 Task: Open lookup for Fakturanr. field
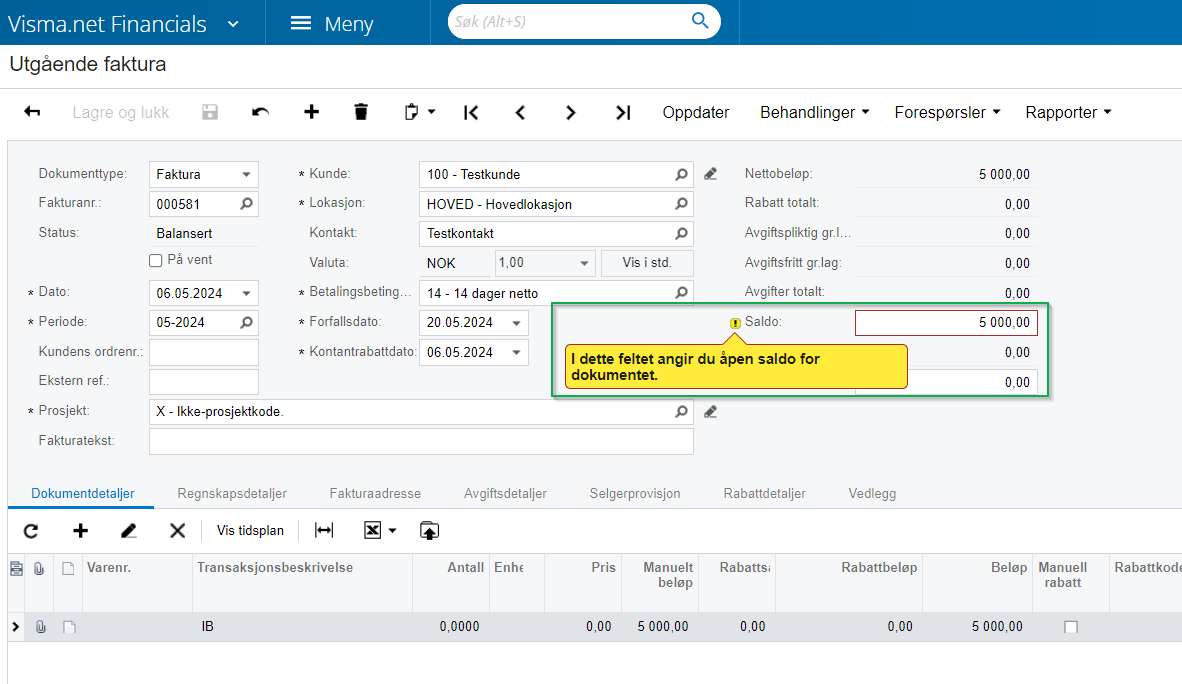coord(247,204)
